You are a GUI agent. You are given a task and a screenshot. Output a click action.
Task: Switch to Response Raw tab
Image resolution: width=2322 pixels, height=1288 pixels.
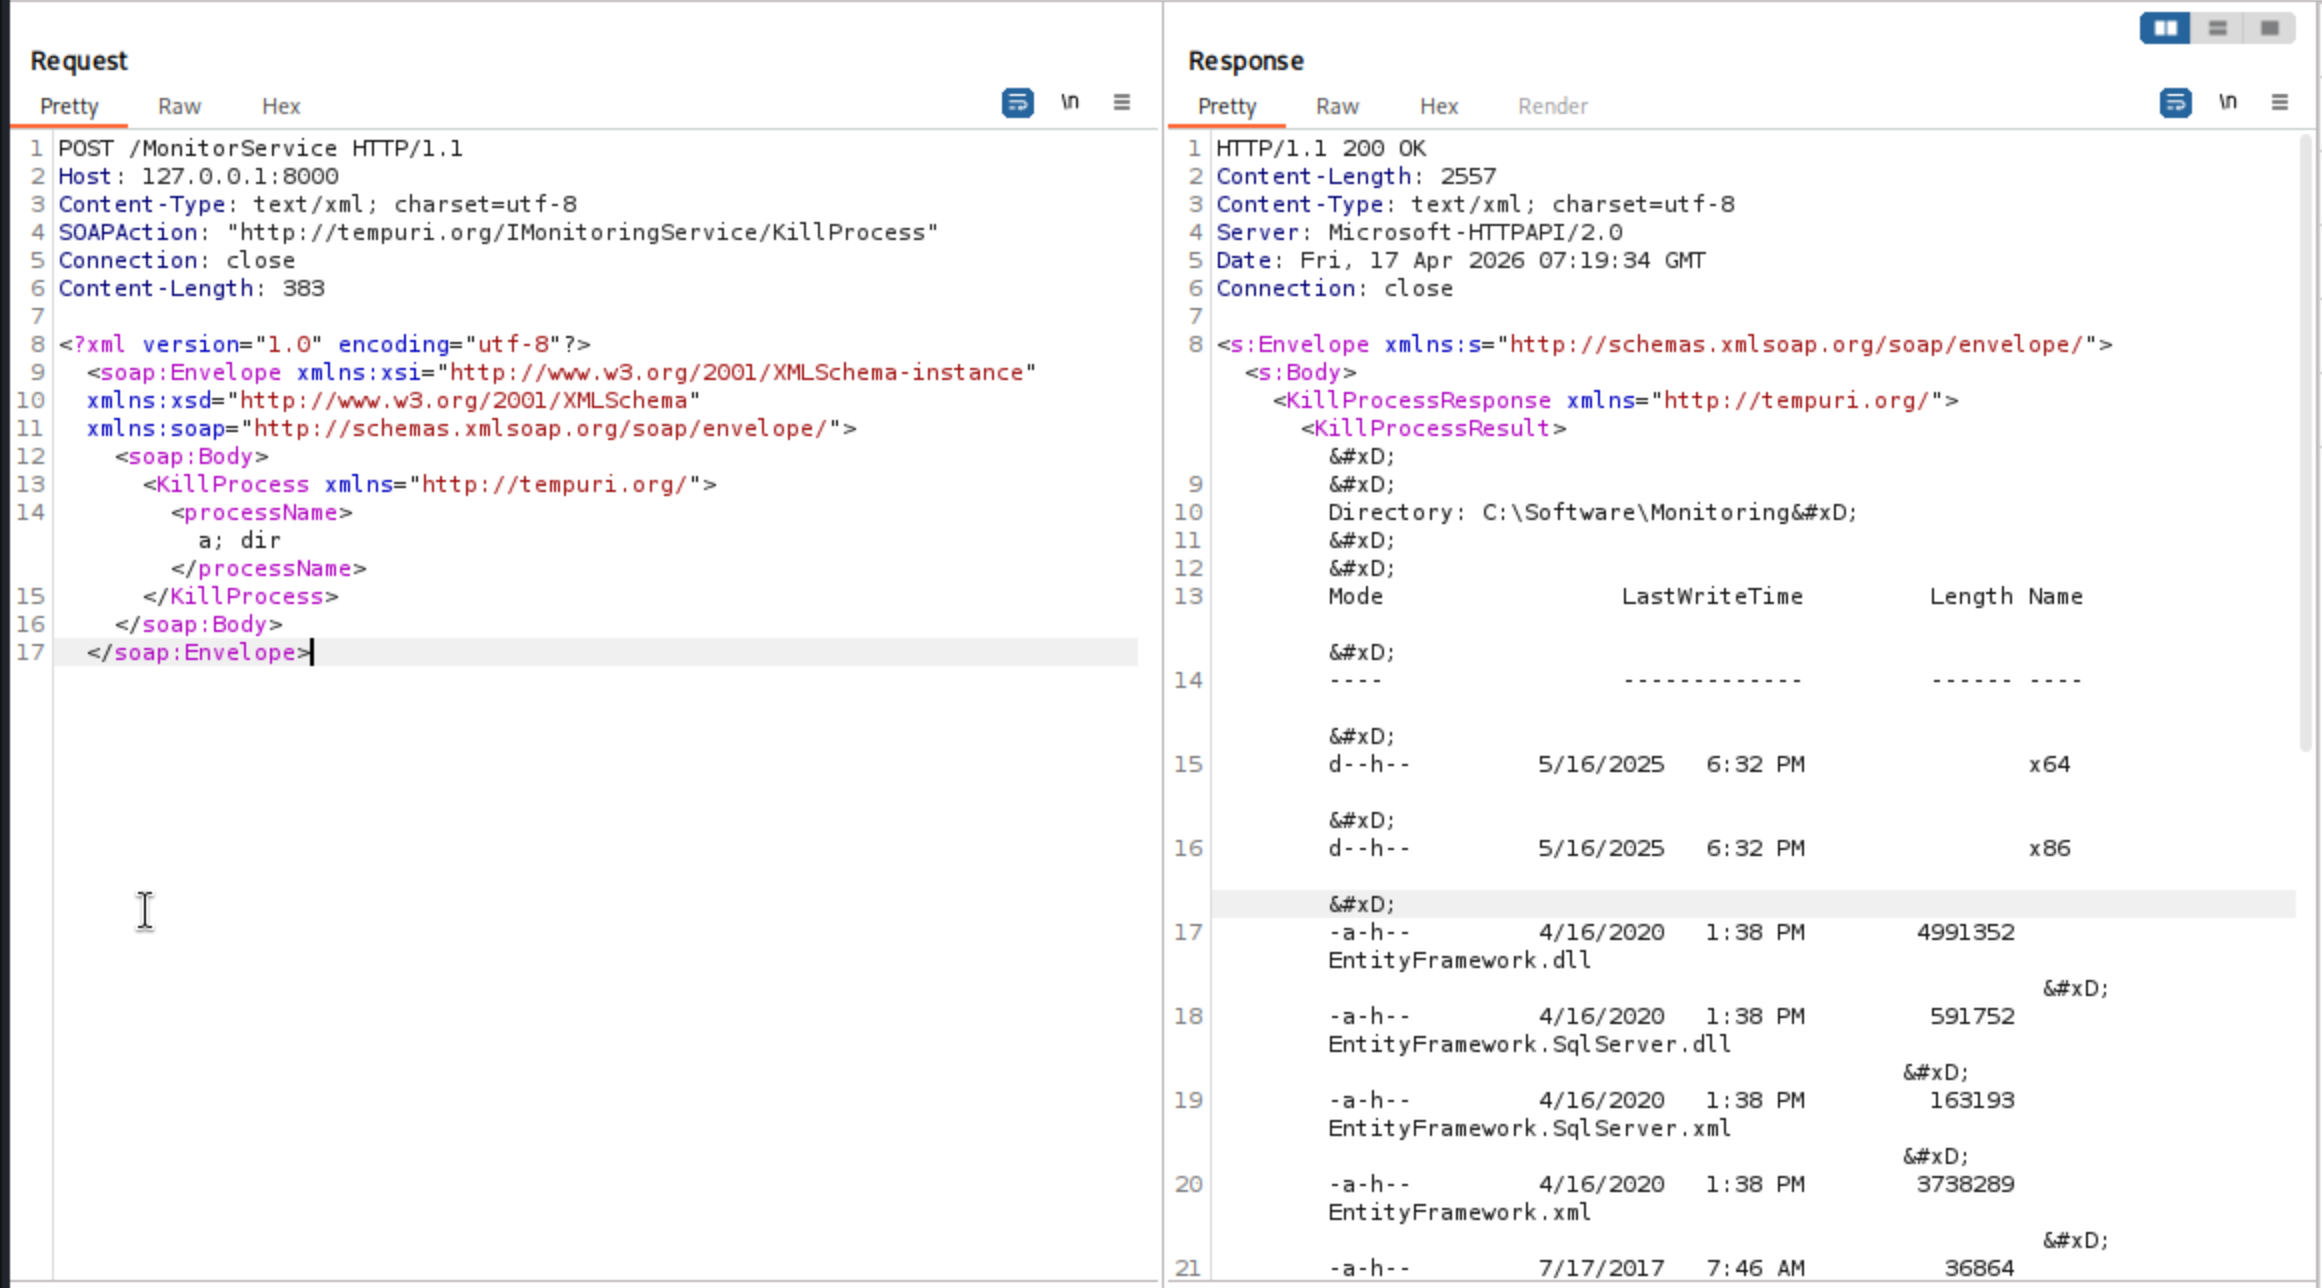coord(1337,106)
